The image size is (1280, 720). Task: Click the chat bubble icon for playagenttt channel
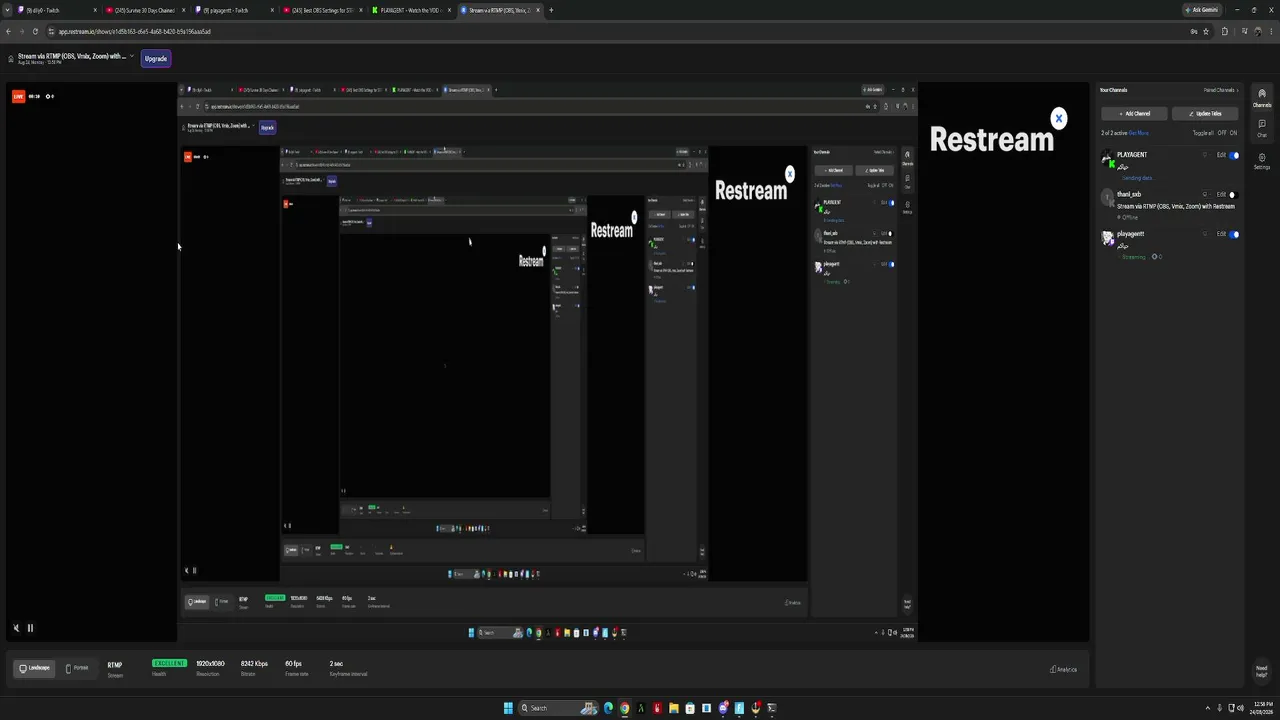click(1205, 234)
